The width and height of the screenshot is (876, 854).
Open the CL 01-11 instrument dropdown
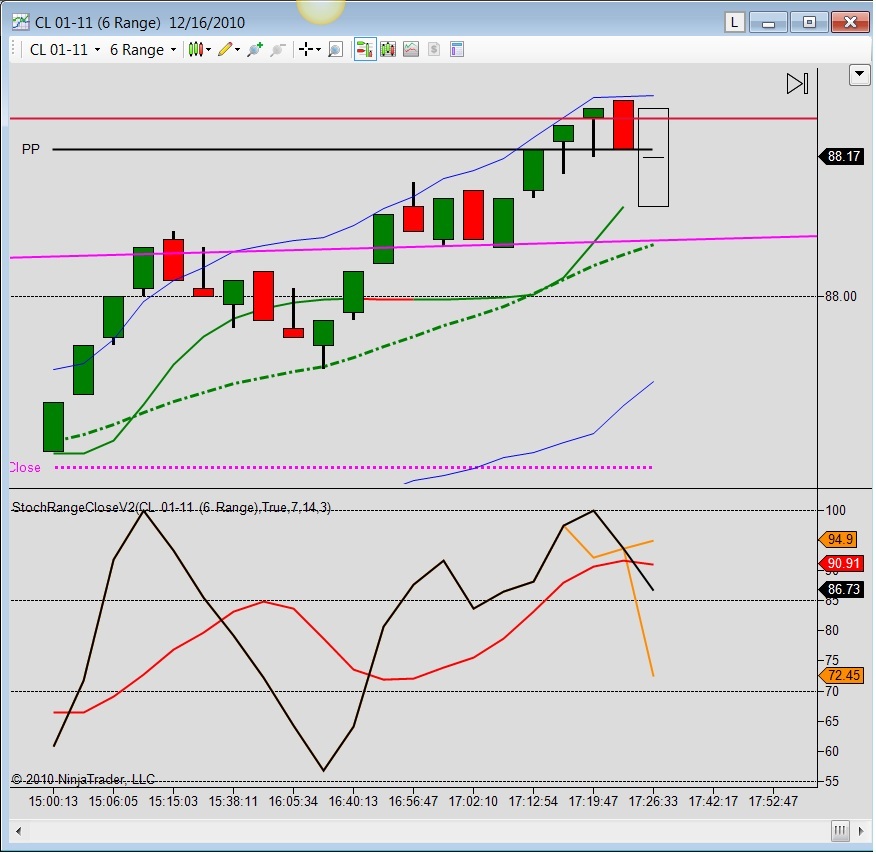coord(65,50)
